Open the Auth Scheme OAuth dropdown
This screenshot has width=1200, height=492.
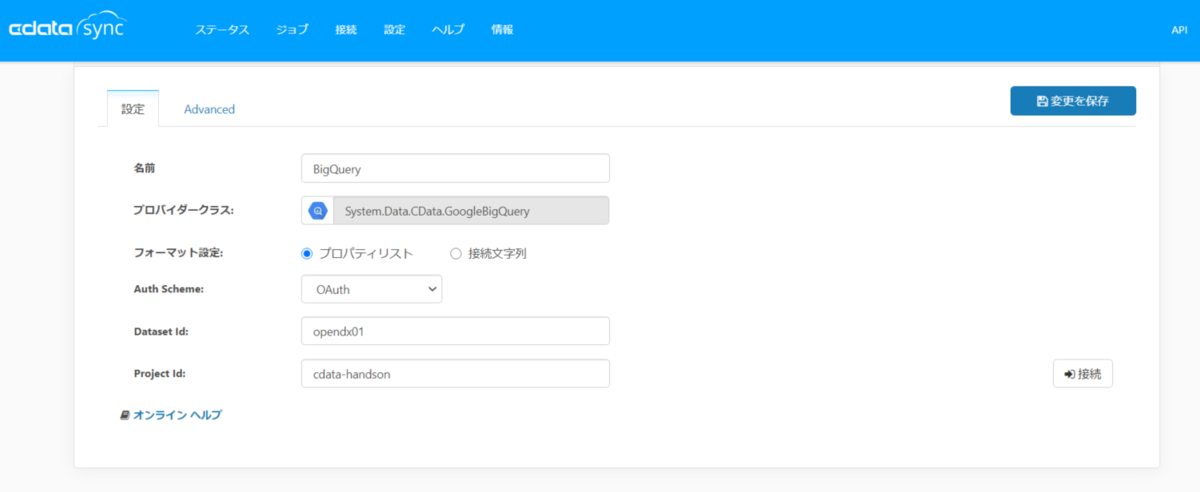(x=371, y=289)
